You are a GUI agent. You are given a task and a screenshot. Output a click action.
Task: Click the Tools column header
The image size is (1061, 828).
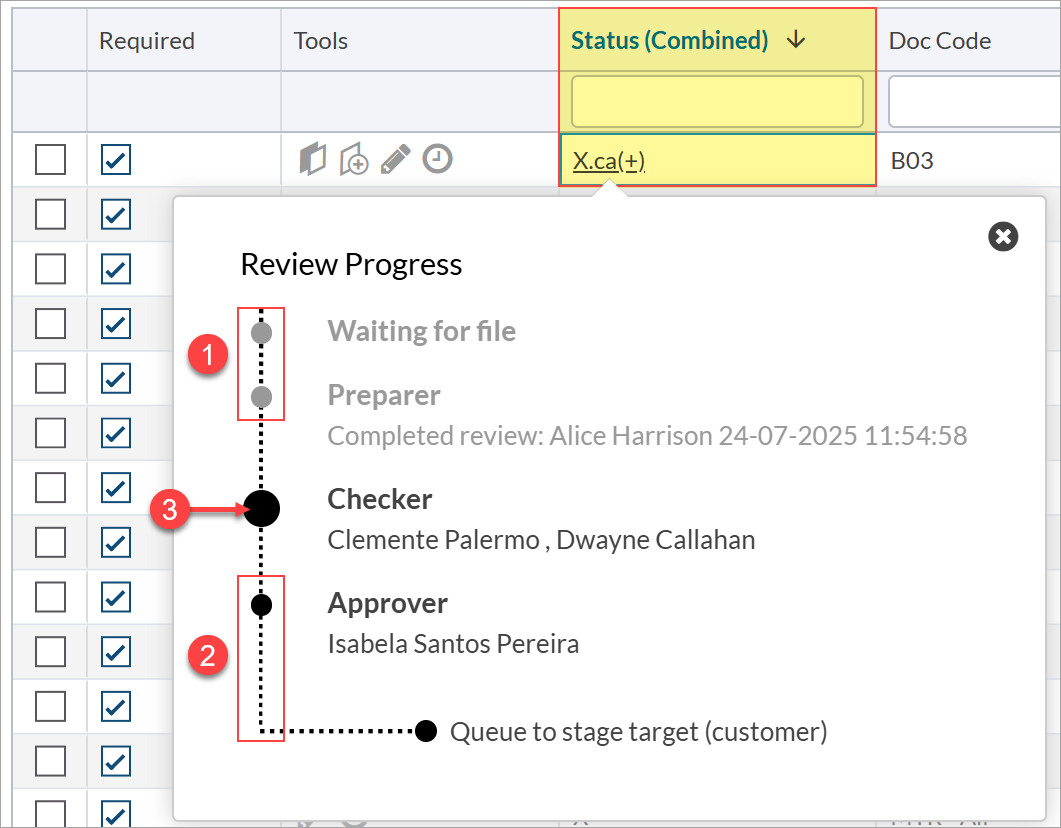click(x=320, y=41)
